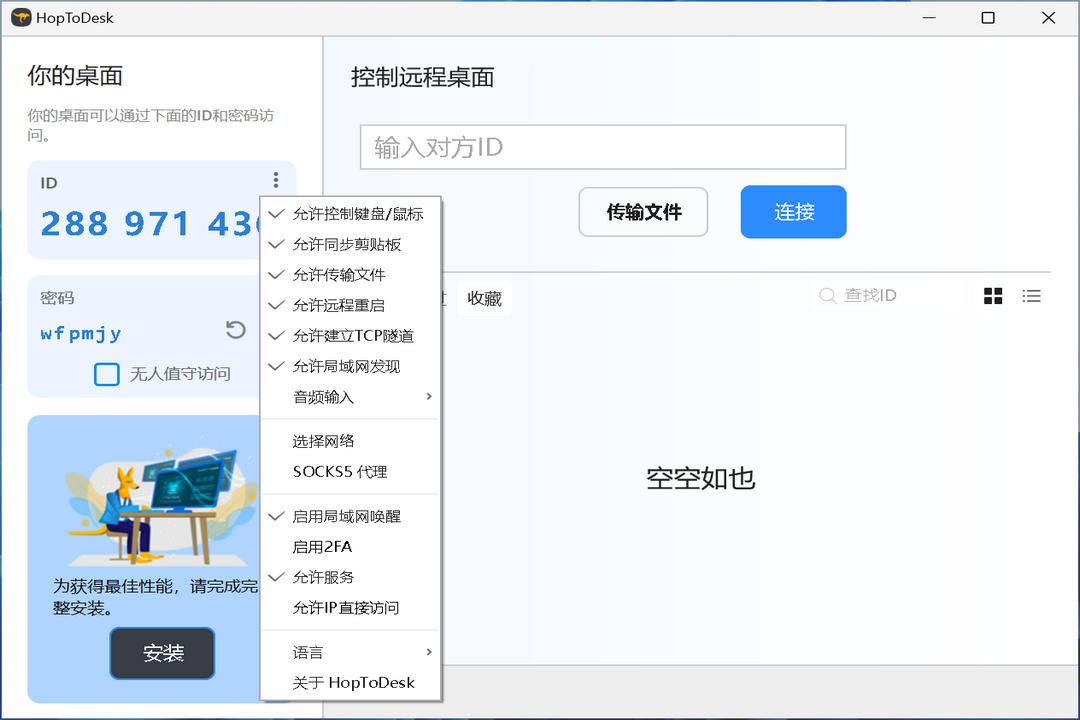This screenshot has height=720, width=1080.
Task: Switch to the 收藏 tab
Action: click(x=484, y=297)
